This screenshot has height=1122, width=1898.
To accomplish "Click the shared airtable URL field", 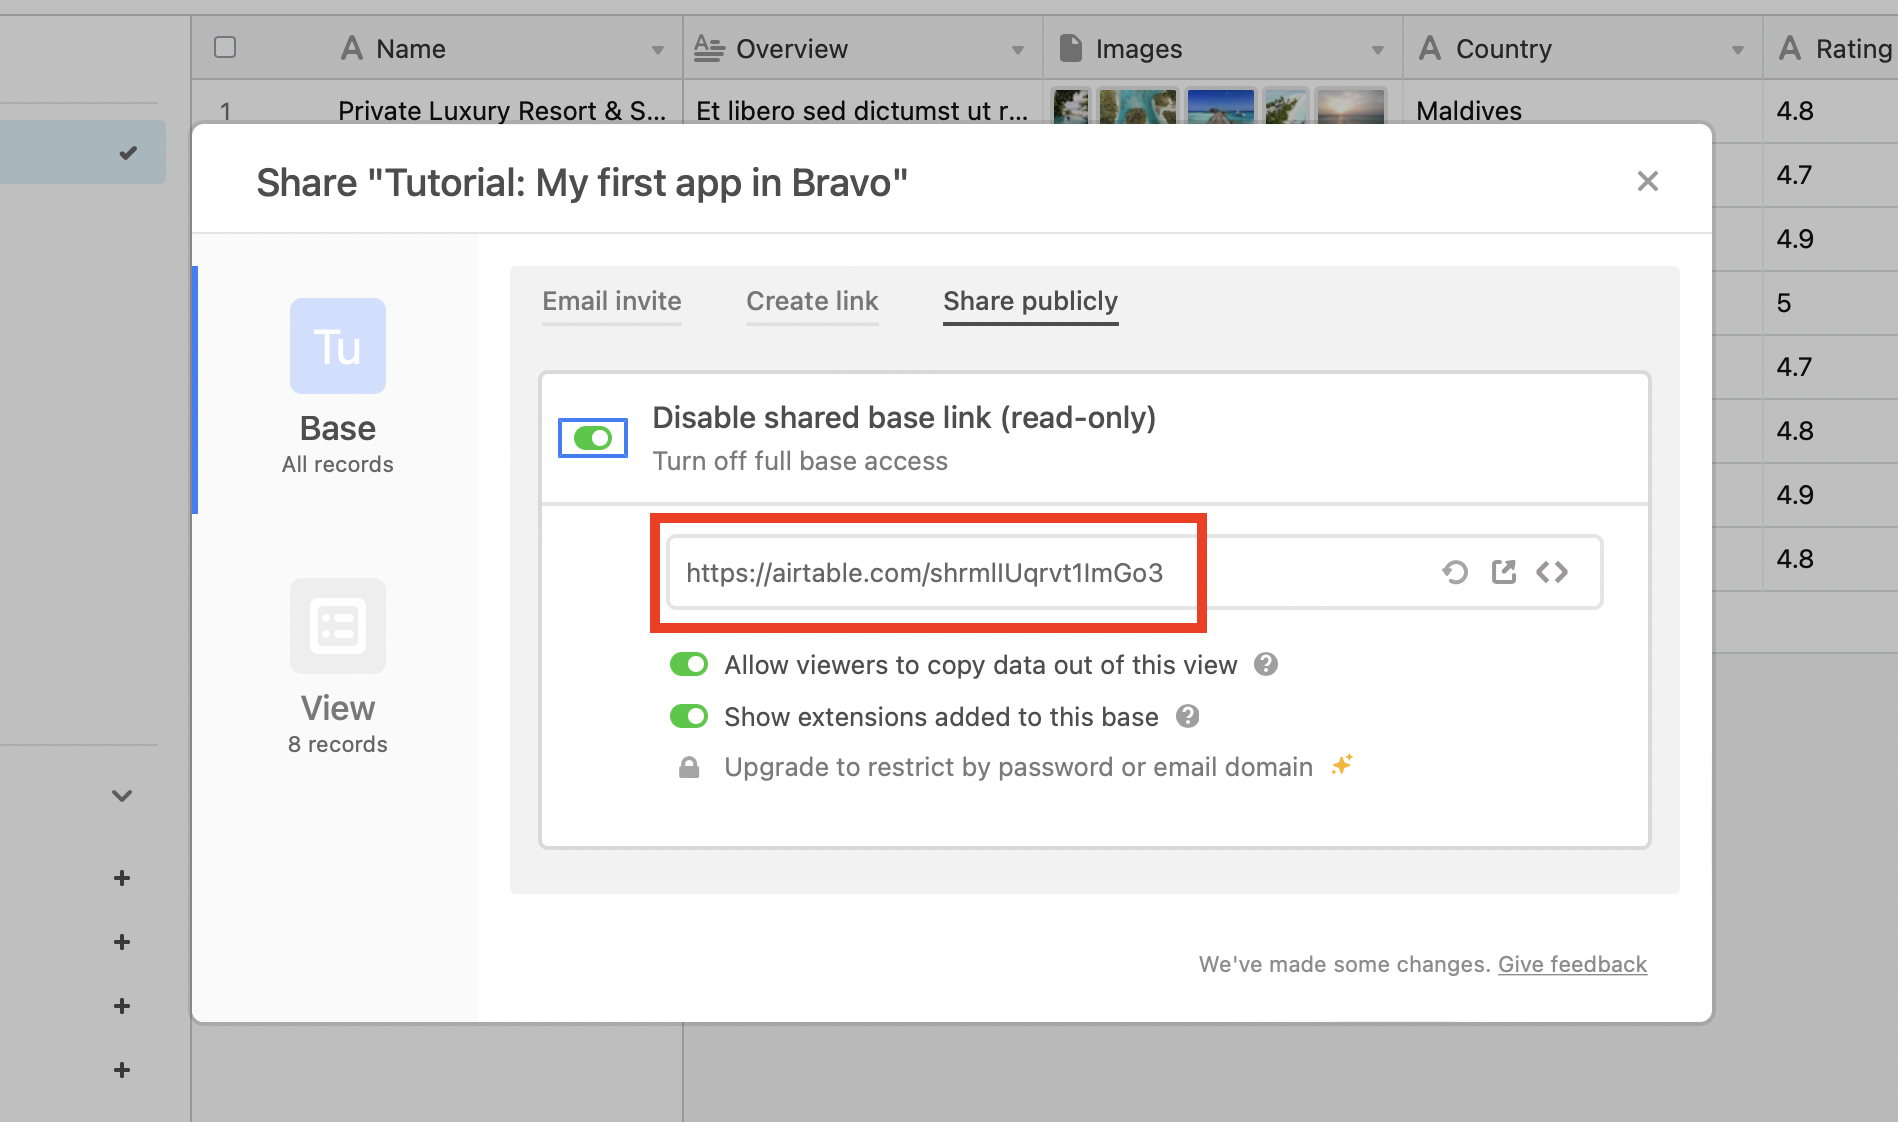I will click(1135, 572).
